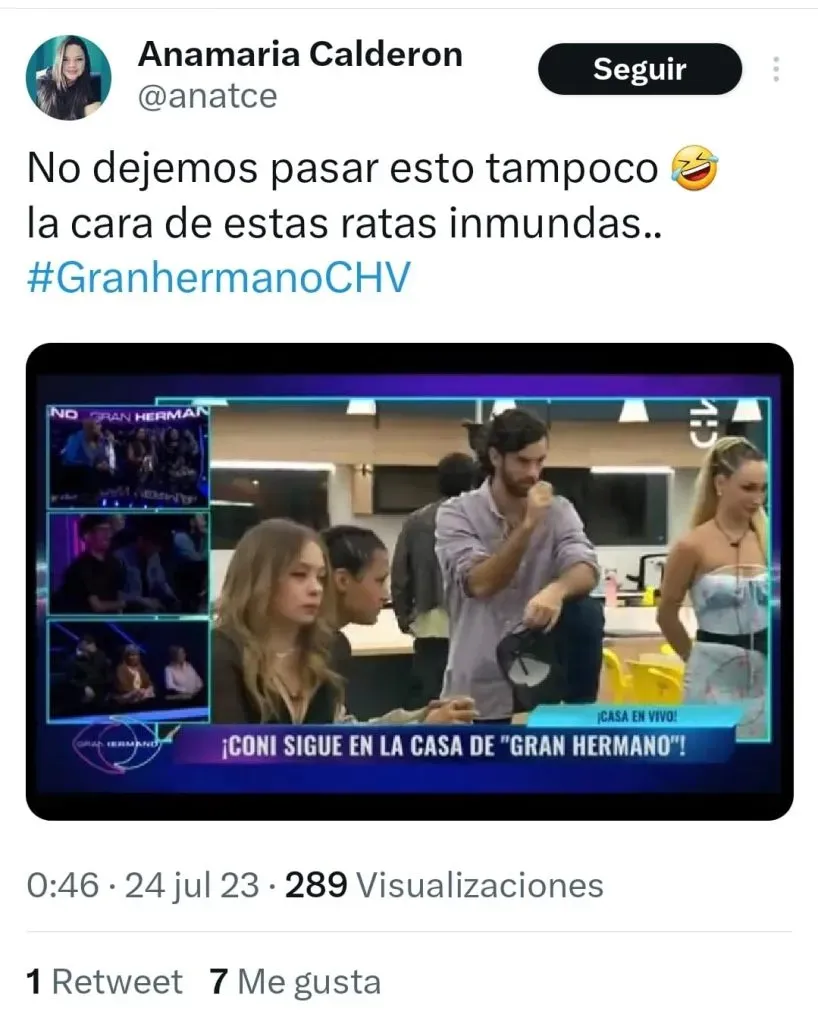Open the three-dot more options menu
Screen dimensions: 818x1024
point(776,69)
